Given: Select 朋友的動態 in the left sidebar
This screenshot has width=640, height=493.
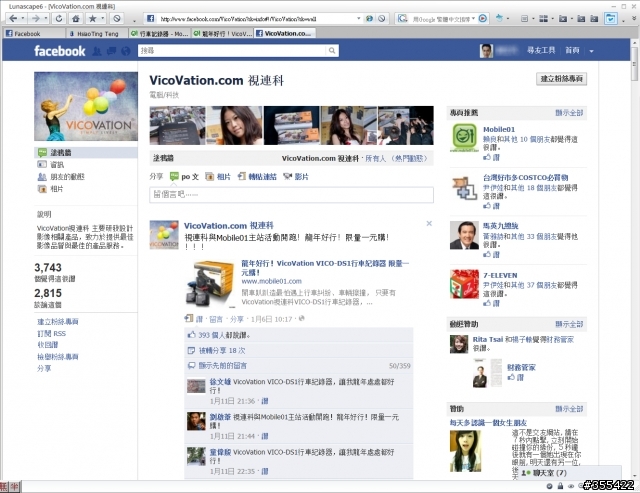Looking at the screenshot, I should tap(67, 177).
